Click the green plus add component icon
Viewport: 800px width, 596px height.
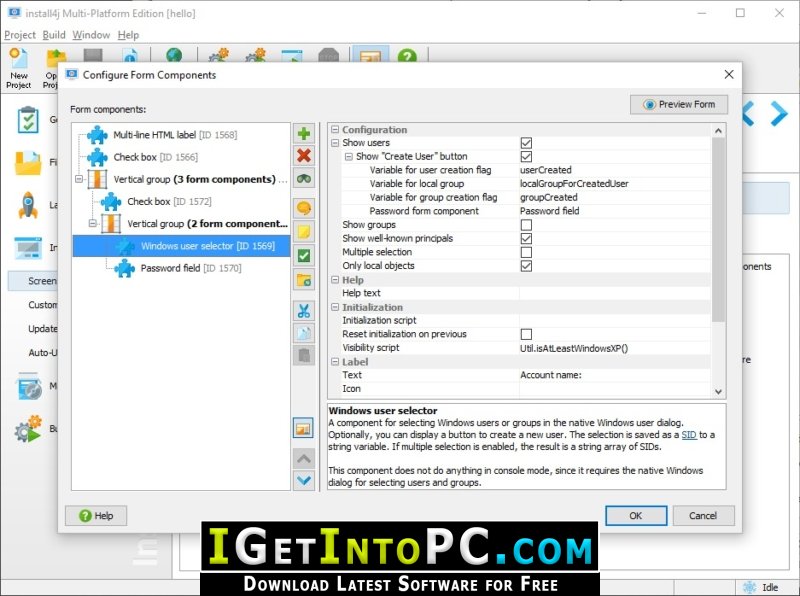point(304,134)
